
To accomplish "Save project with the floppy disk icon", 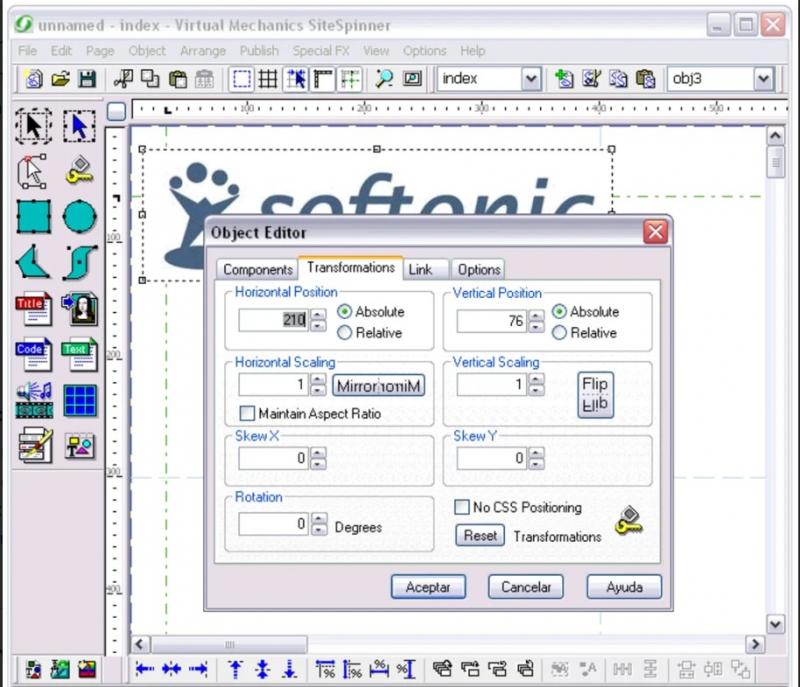I will click(87, 80).
